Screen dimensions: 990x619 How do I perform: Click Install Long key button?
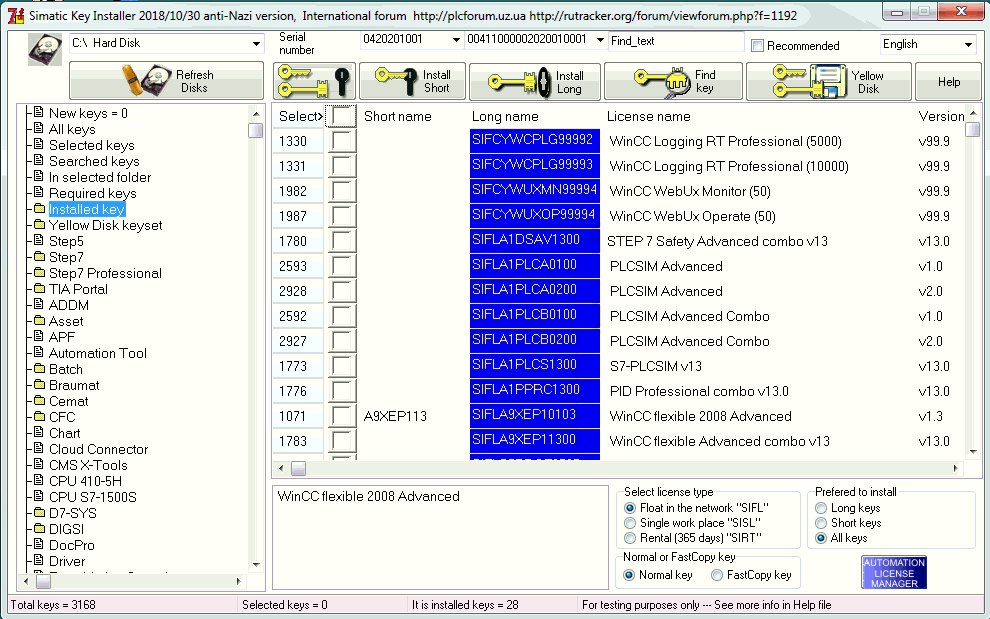click(535, 81)
